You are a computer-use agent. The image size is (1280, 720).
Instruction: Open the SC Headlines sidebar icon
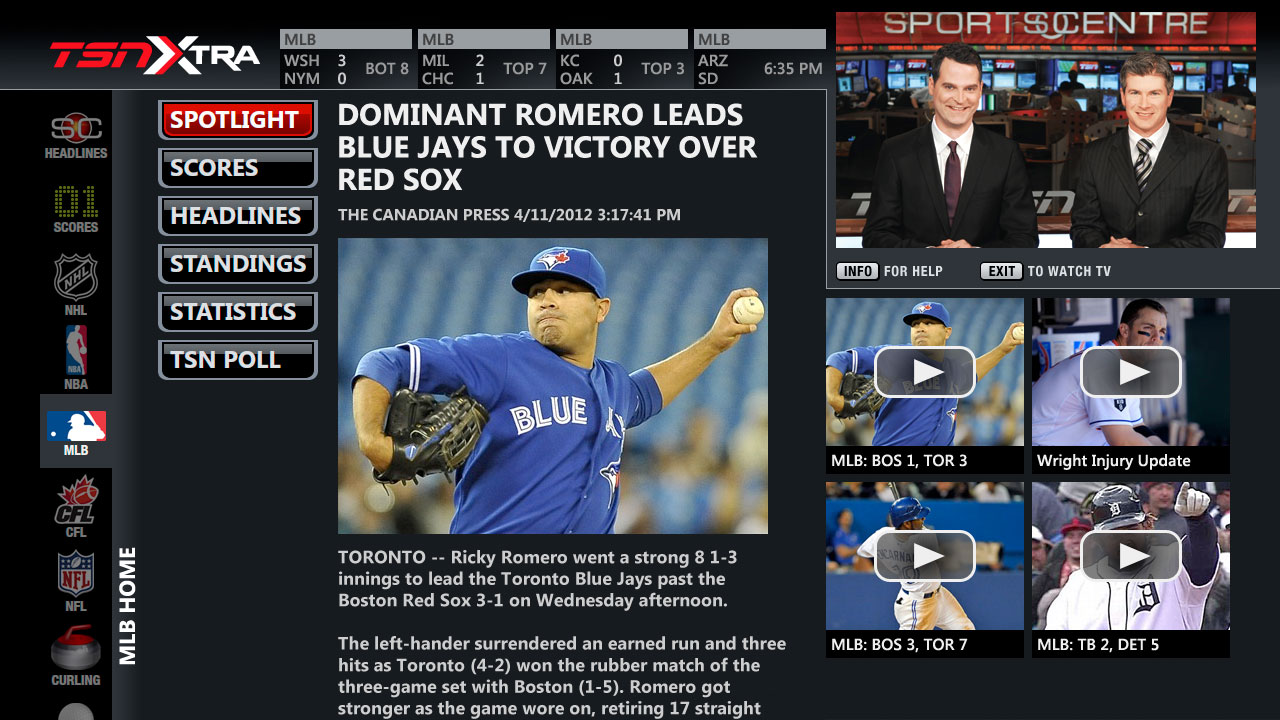click(76, 135)
